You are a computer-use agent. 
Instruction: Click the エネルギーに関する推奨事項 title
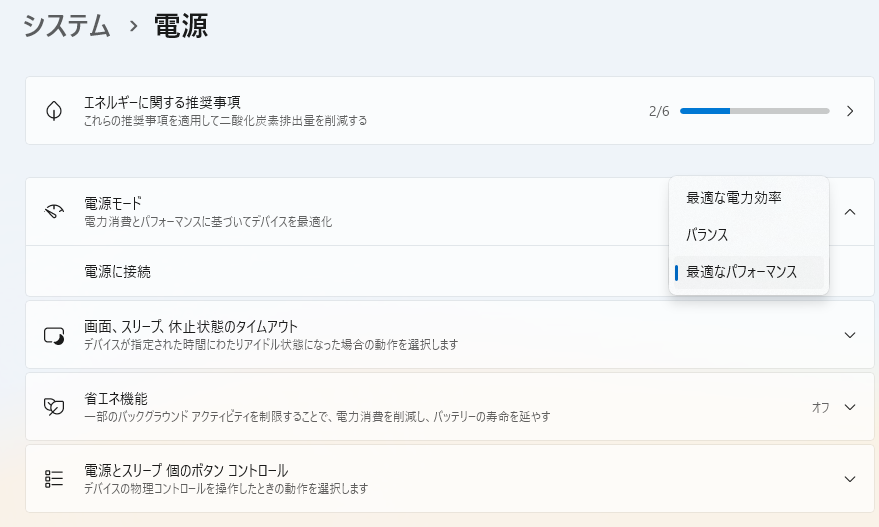(162, 102)
